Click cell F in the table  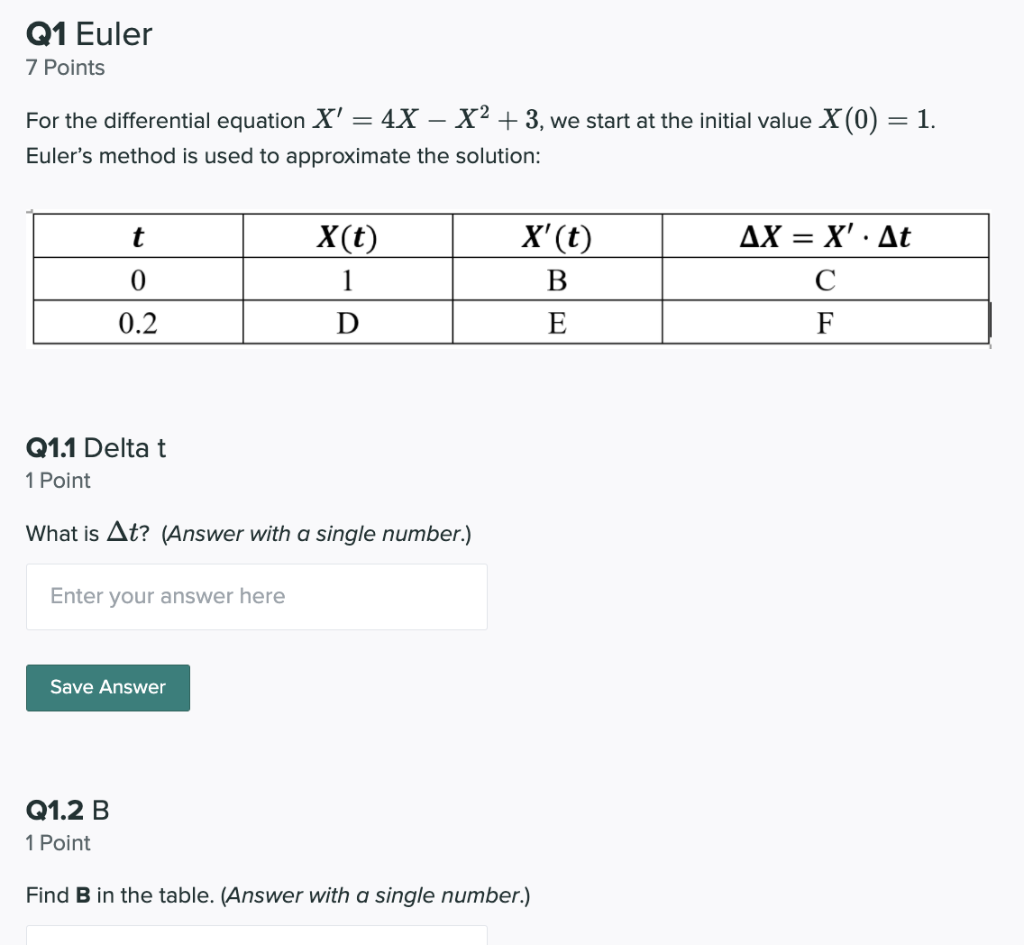824,321
